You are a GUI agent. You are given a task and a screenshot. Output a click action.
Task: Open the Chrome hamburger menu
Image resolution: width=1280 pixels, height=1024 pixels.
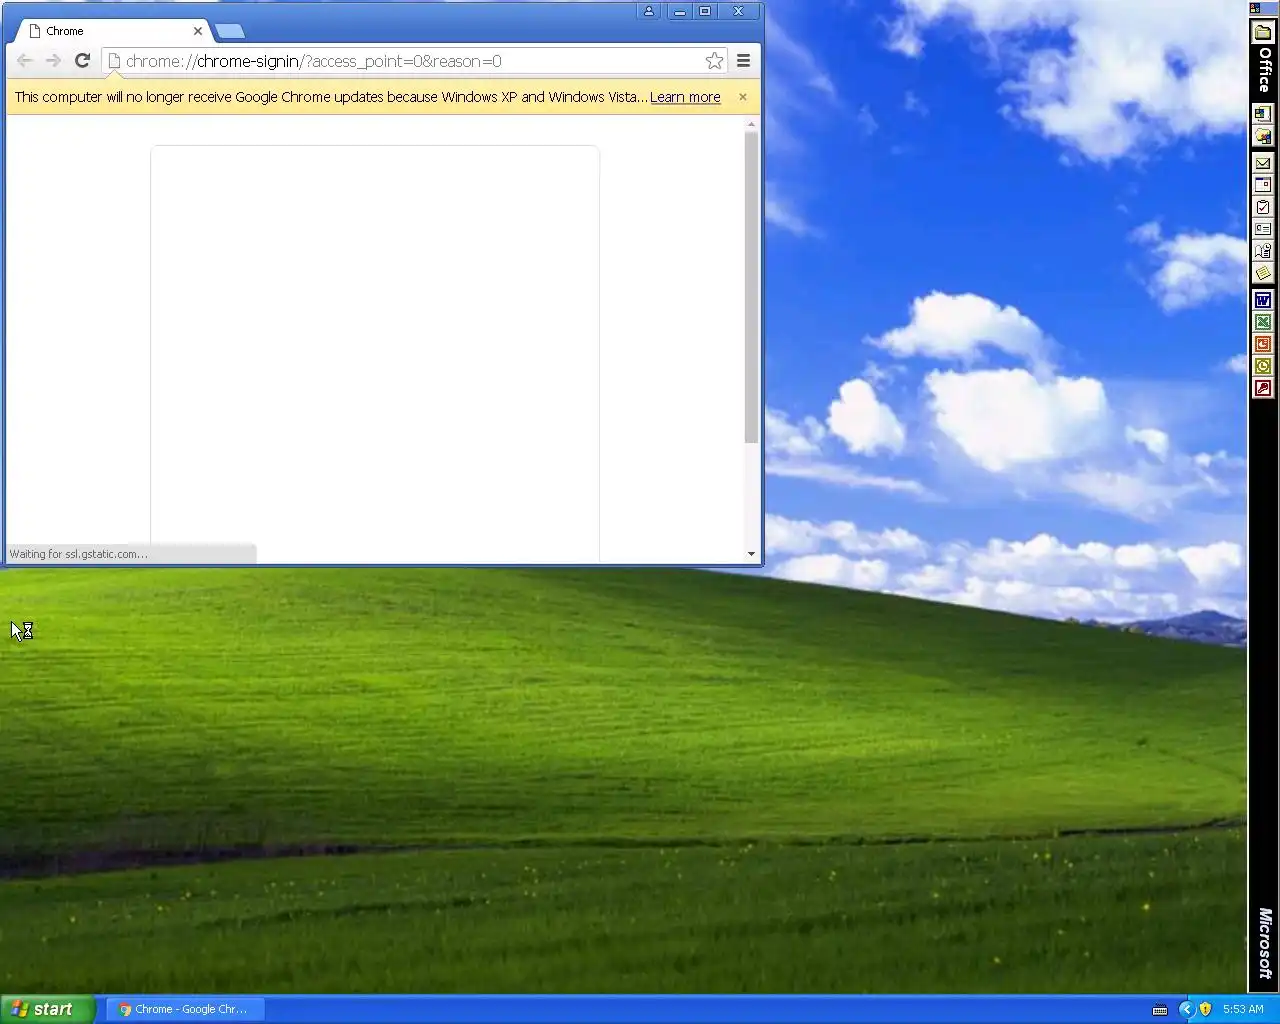[x=743, y=61]
